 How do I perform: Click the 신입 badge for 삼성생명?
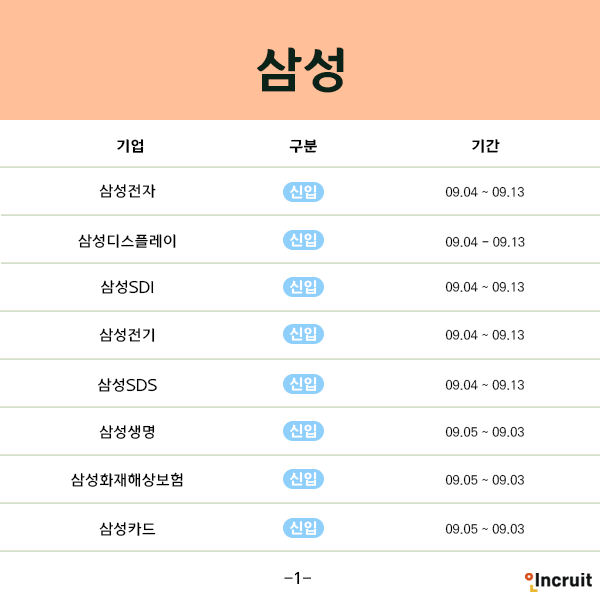[303, 431]
